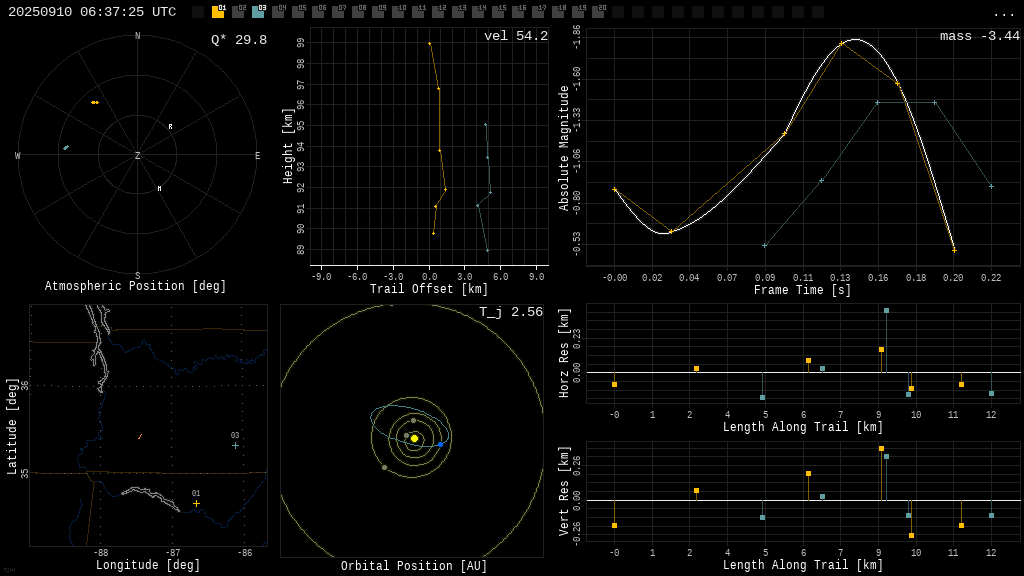Click the mass -3.44 readout
1024x576 pixels.
pyautogui.click(x=979, y=37)
